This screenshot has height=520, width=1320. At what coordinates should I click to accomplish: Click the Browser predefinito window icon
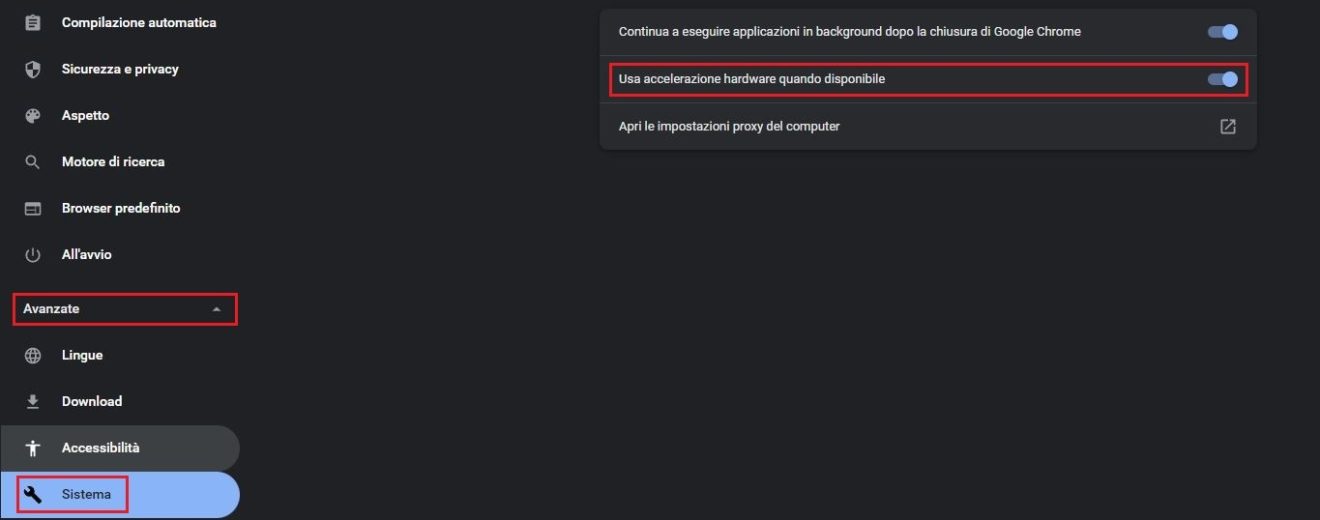click(x=33, y=209)
